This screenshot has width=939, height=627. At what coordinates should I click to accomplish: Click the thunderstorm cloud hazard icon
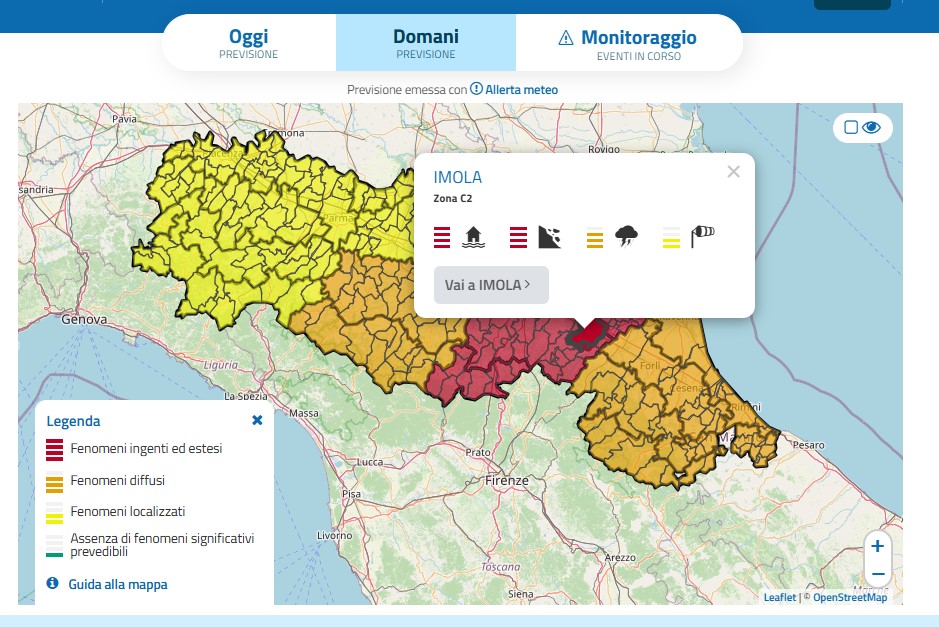click(626, 237)
